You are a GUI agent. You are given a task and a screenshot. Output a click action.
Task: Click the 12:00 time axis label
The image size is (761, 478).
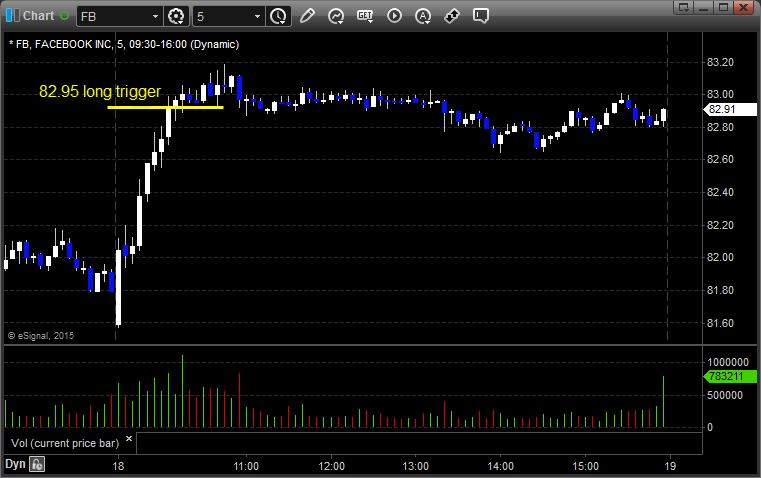tap(331, 466)
